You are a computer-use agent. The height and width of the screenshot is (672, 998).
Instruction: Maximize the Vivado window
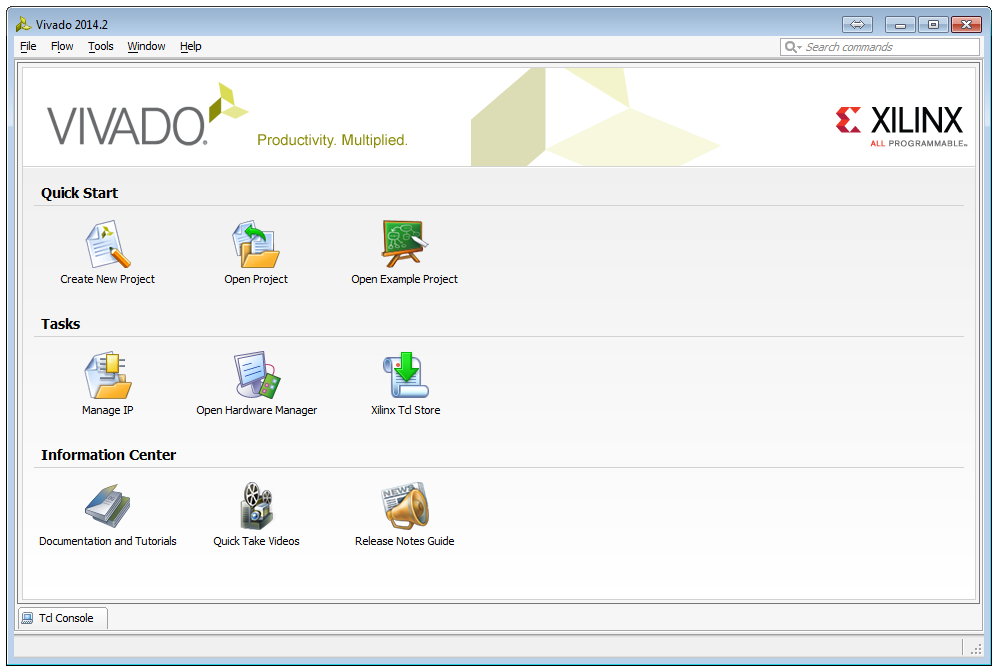[x=933, y=25]
